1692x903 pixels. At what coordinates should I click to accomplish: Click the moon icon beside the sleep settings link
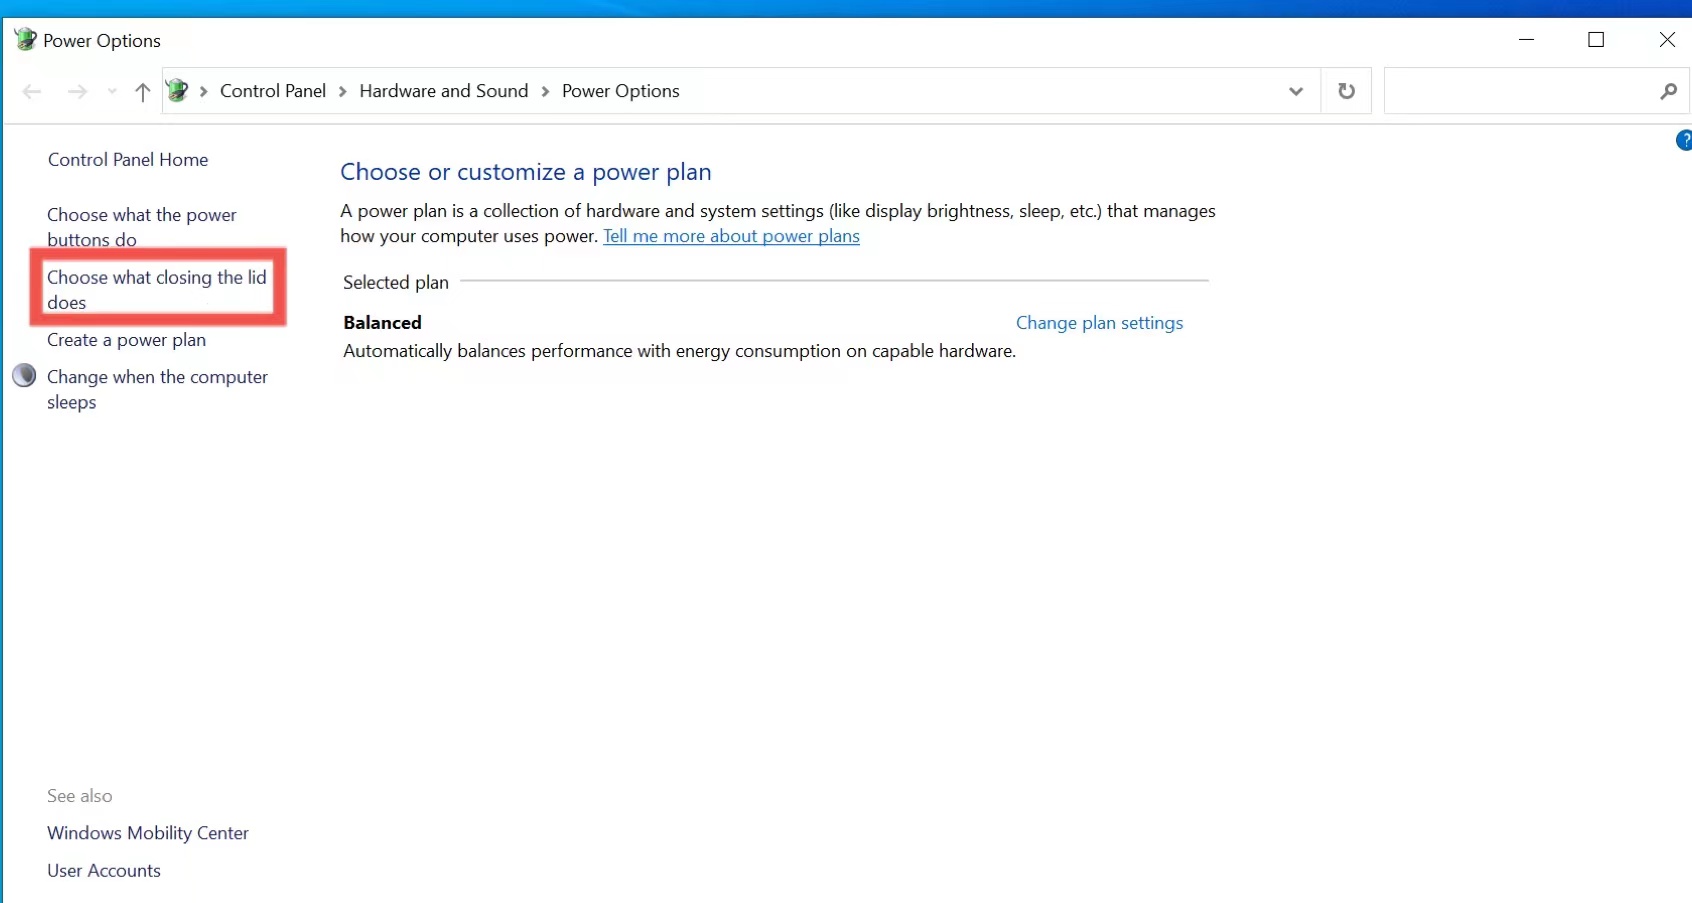click(24, 376)
